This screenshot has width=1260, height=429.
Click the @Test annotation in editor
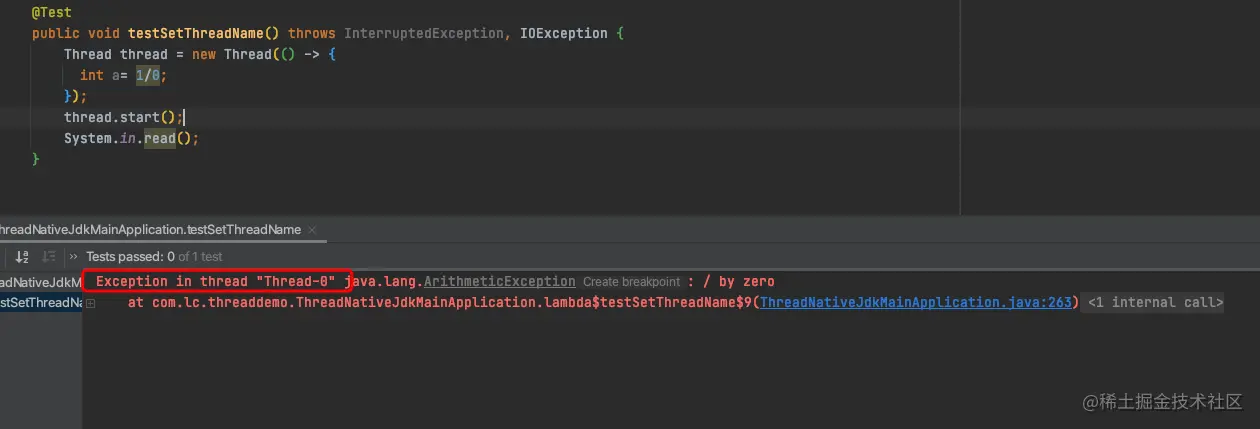[51, 12]
